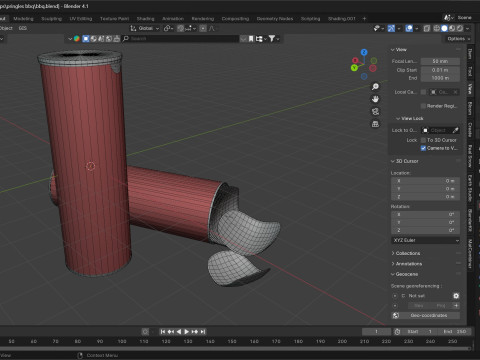This screenshot has height=360, width=480.
Task: Jump to the first frame
Action: coord(163,332)
